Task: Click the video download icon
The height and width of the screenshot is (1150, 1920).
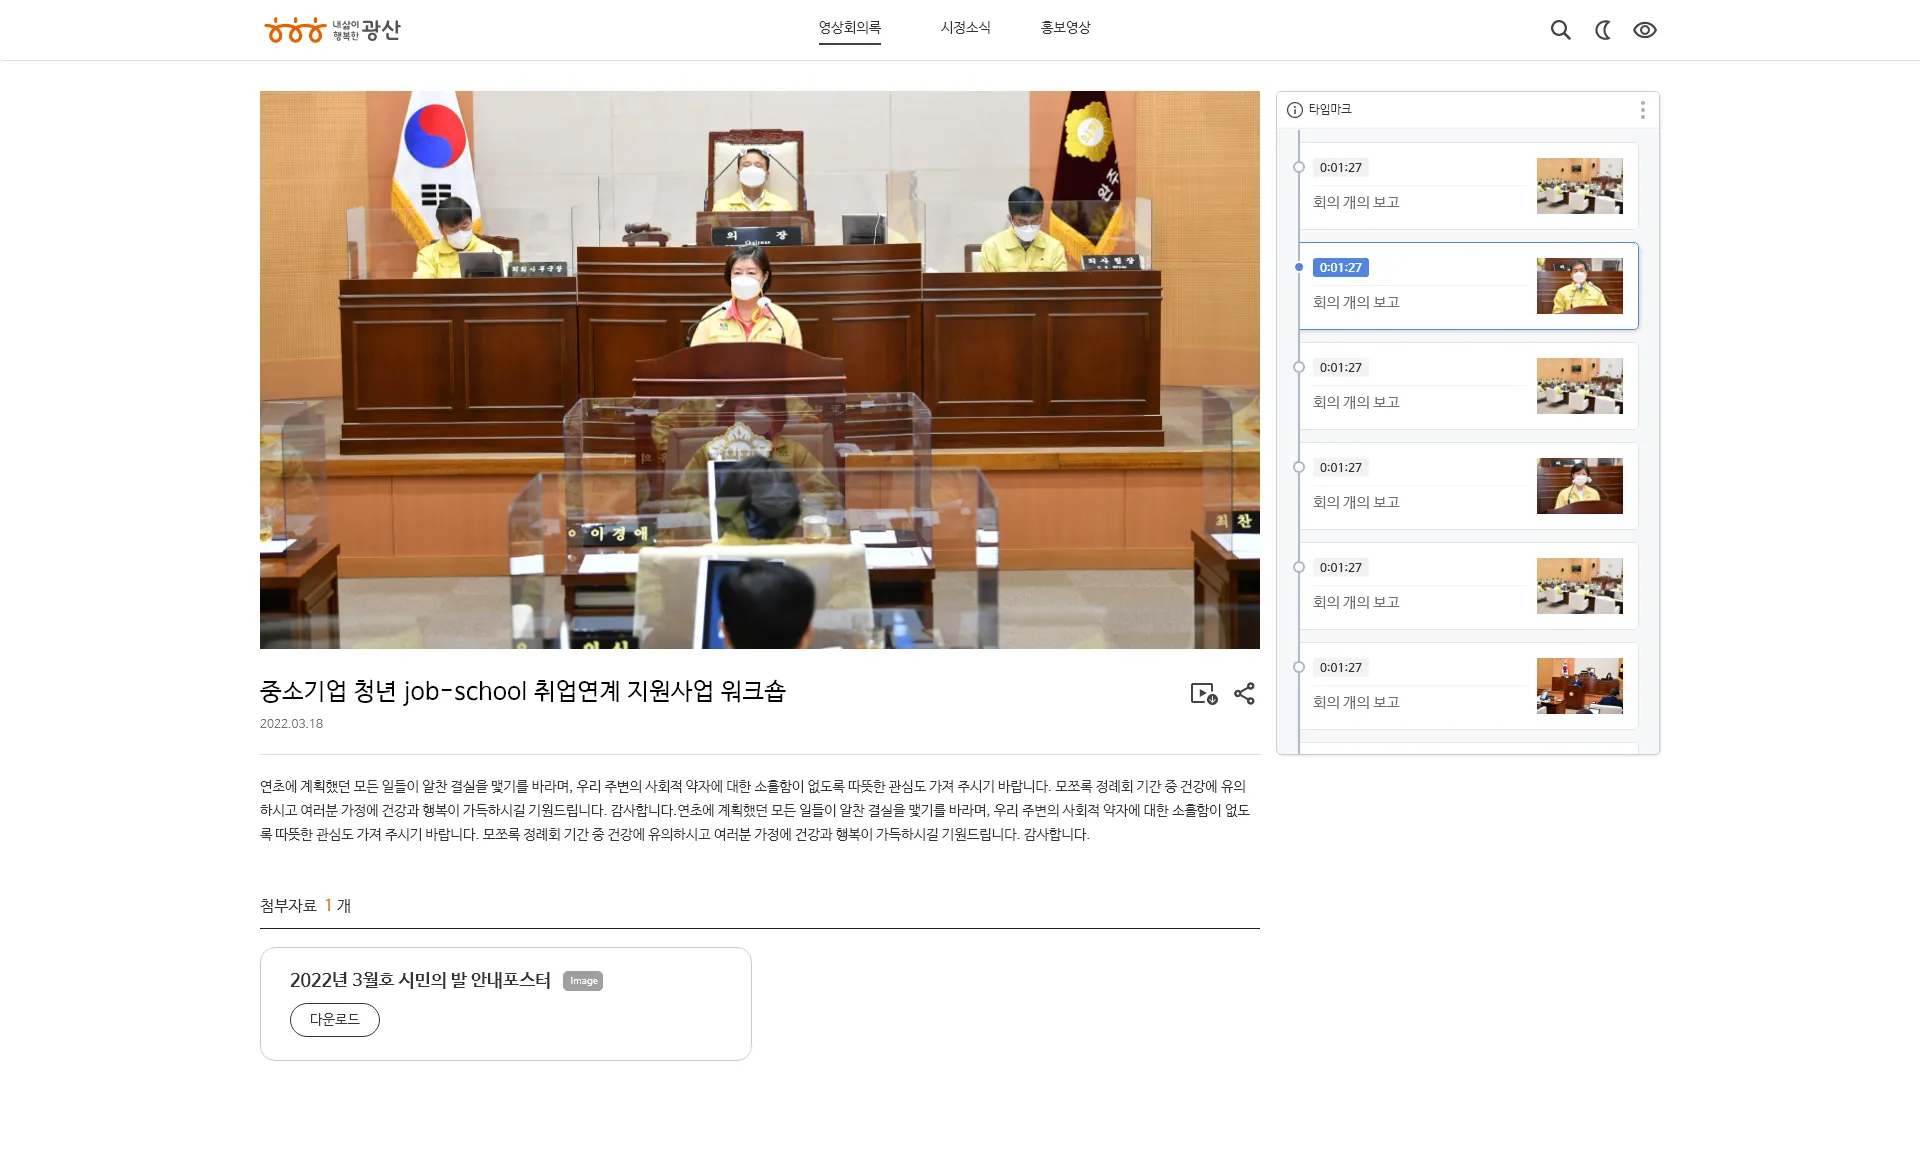Action: 1204,694
